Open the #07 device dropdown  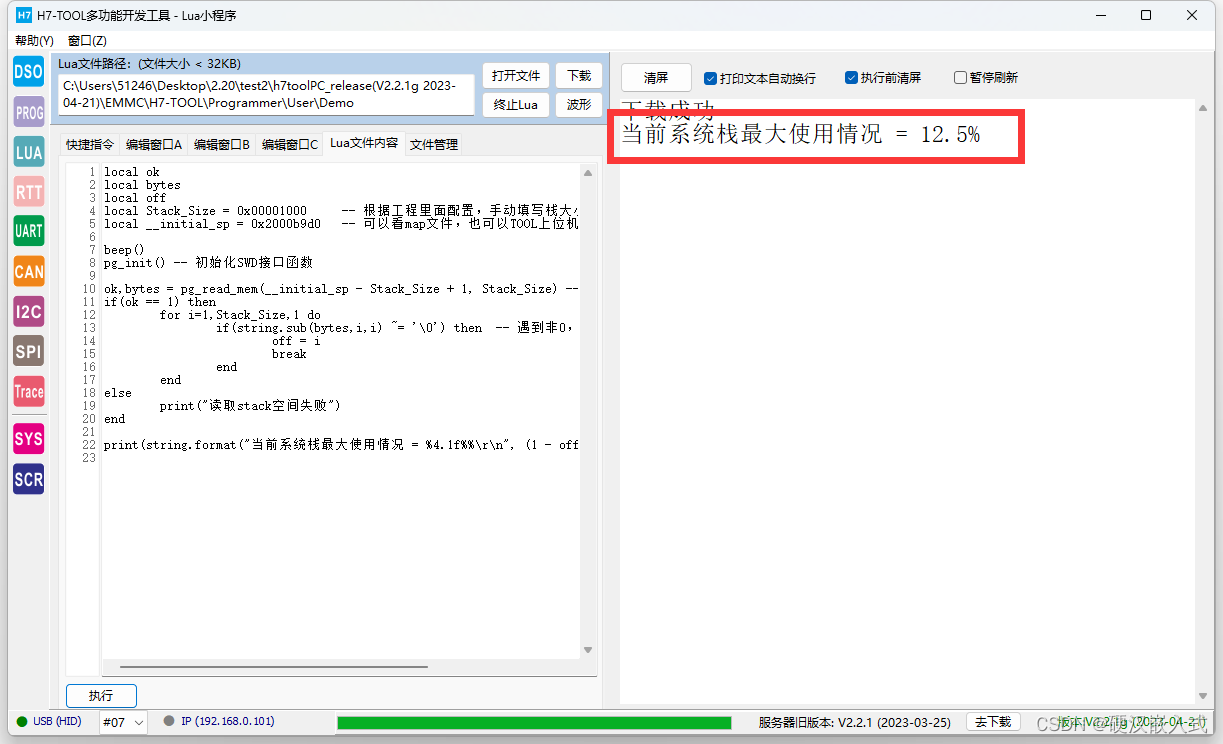pos(124,722)
